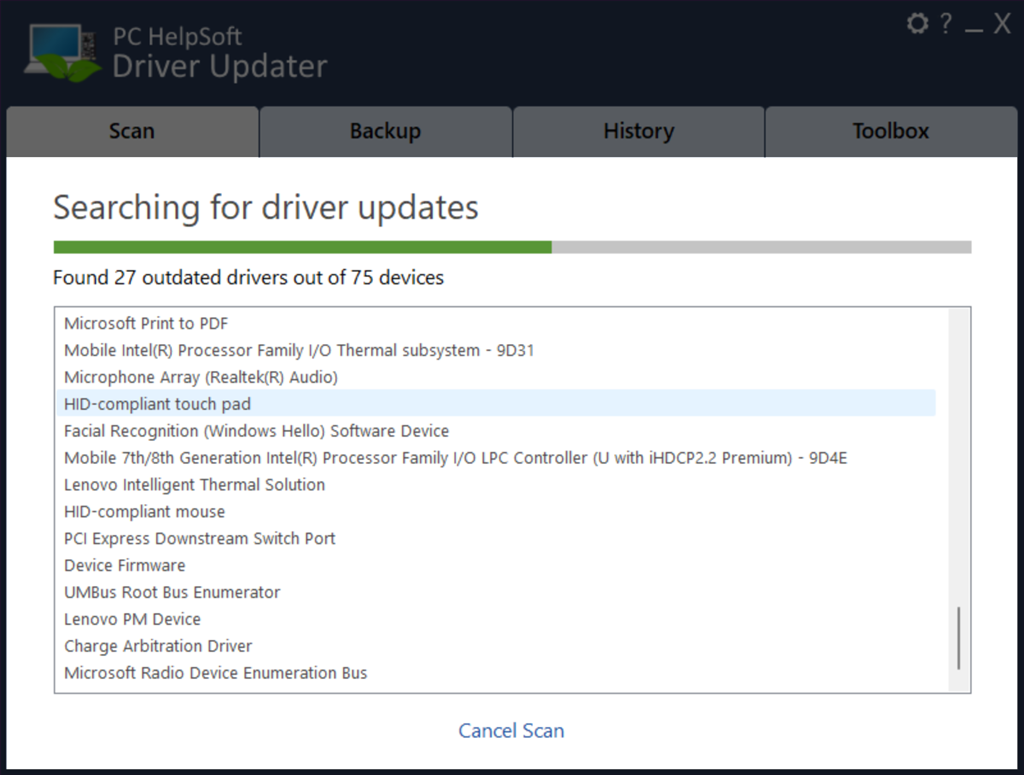1024x775 pixels.
Task: Select Microphone Array (Realtek(R) Audio) entry
Action: (x=496, y=377)
